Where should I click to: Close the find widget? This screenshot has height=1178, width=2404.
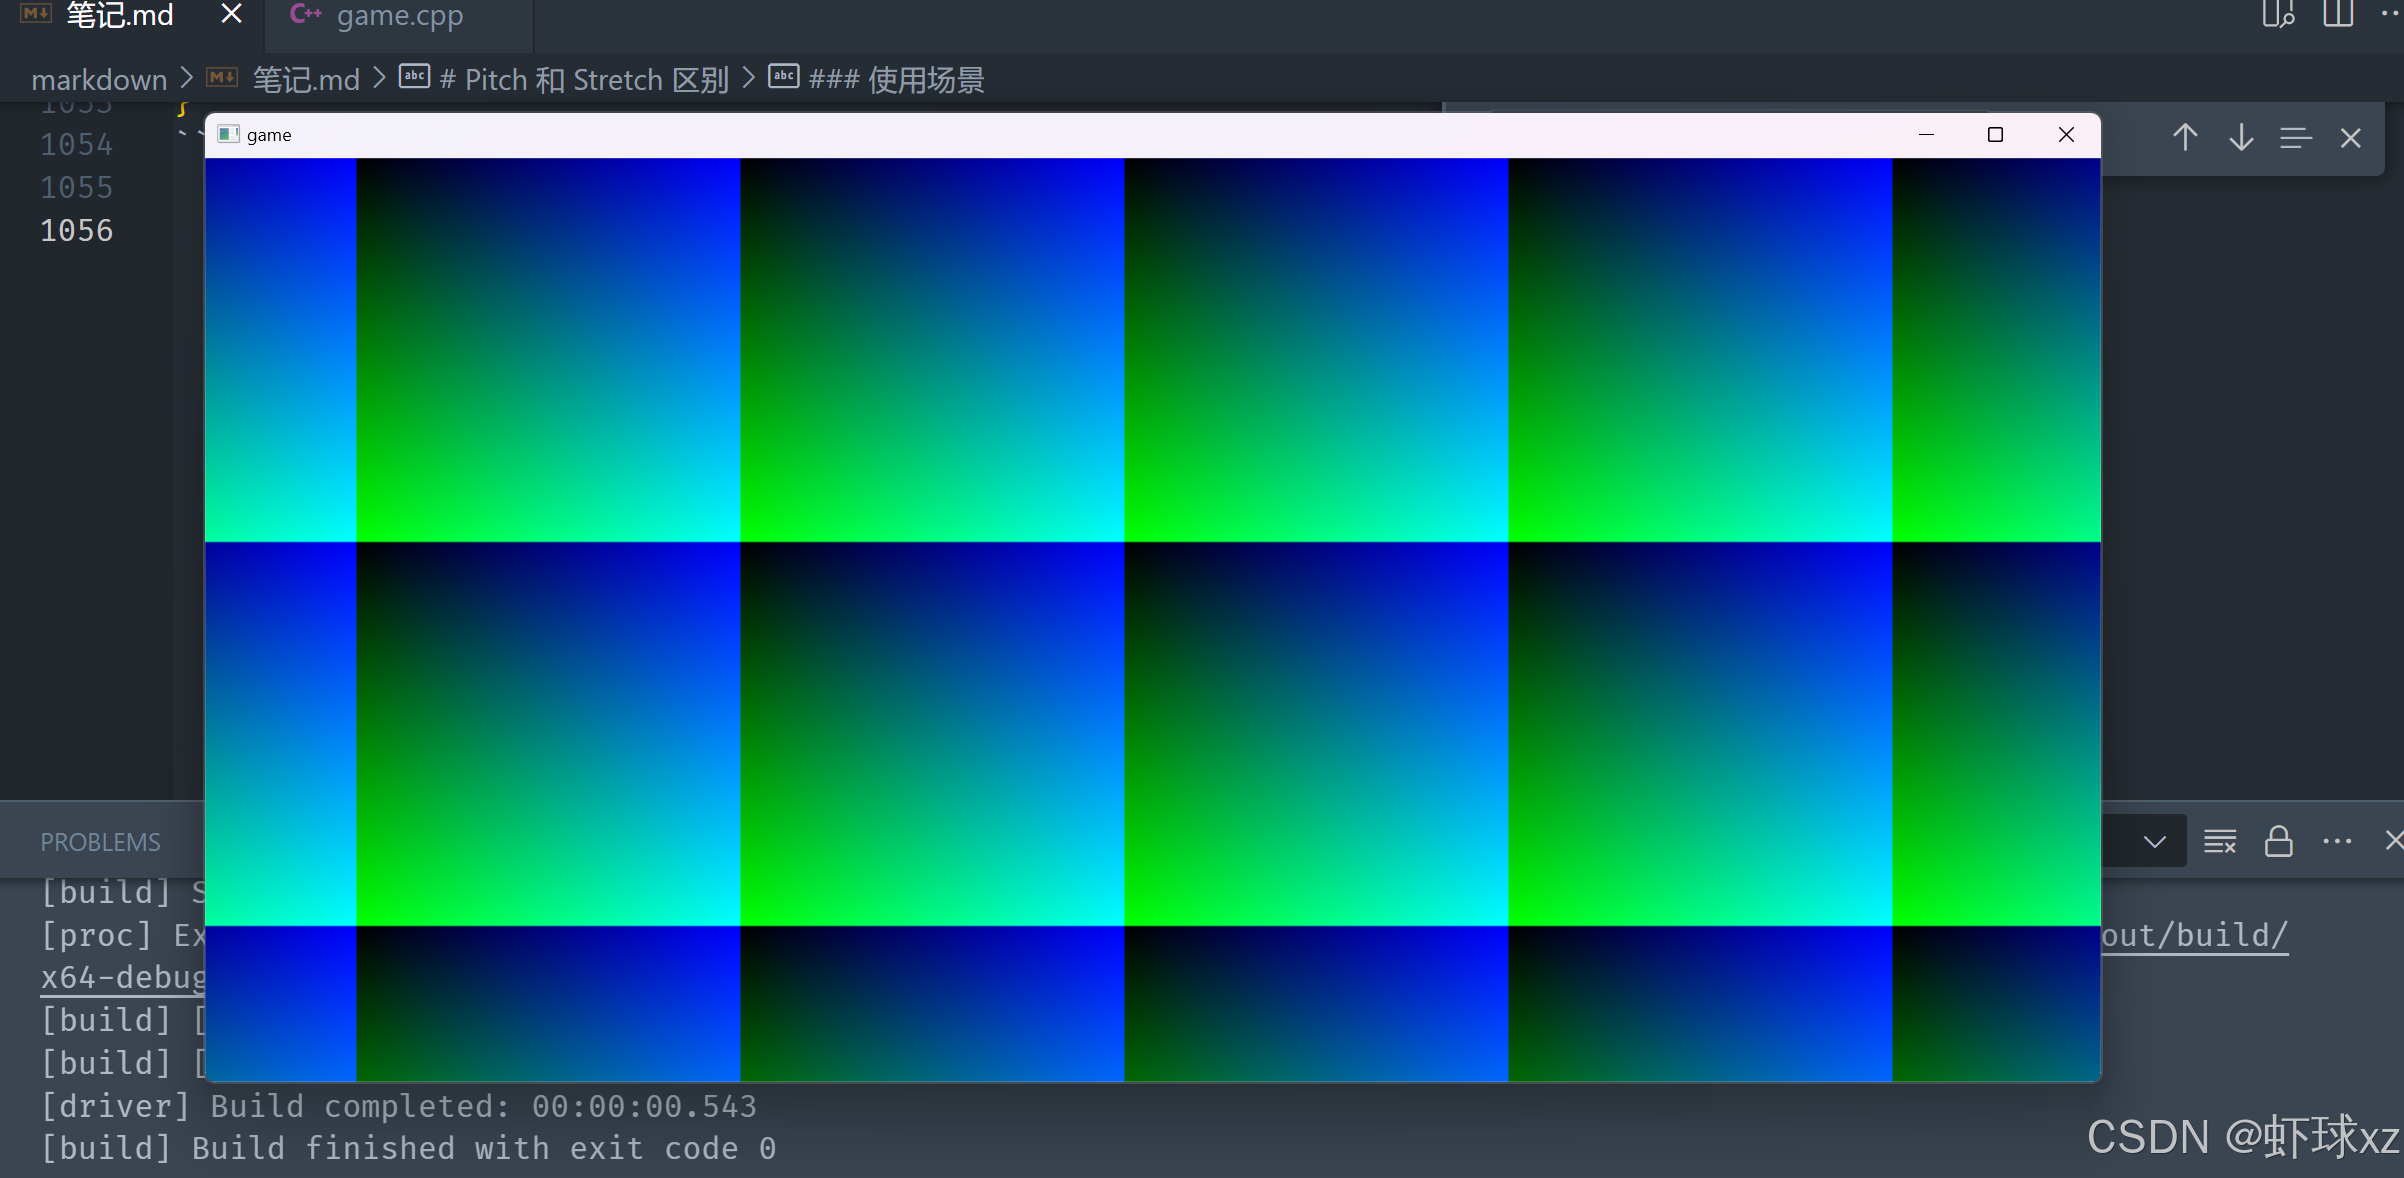[2351, 138]
